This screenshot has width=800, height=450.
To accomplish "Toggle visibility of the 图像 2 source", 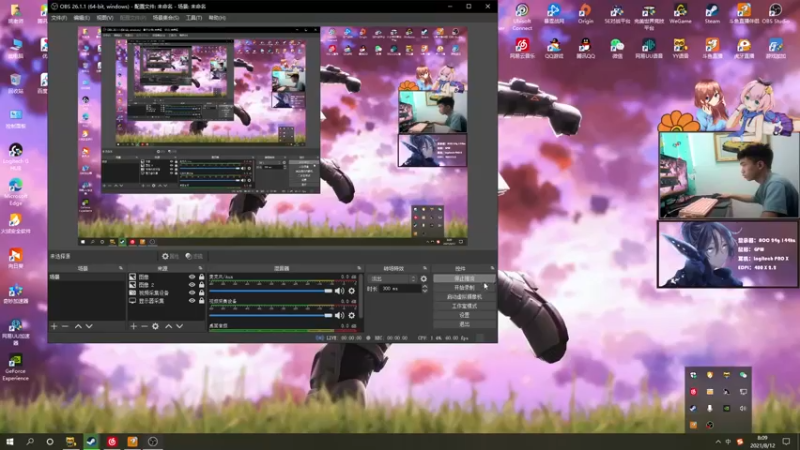I will [192, 285].
